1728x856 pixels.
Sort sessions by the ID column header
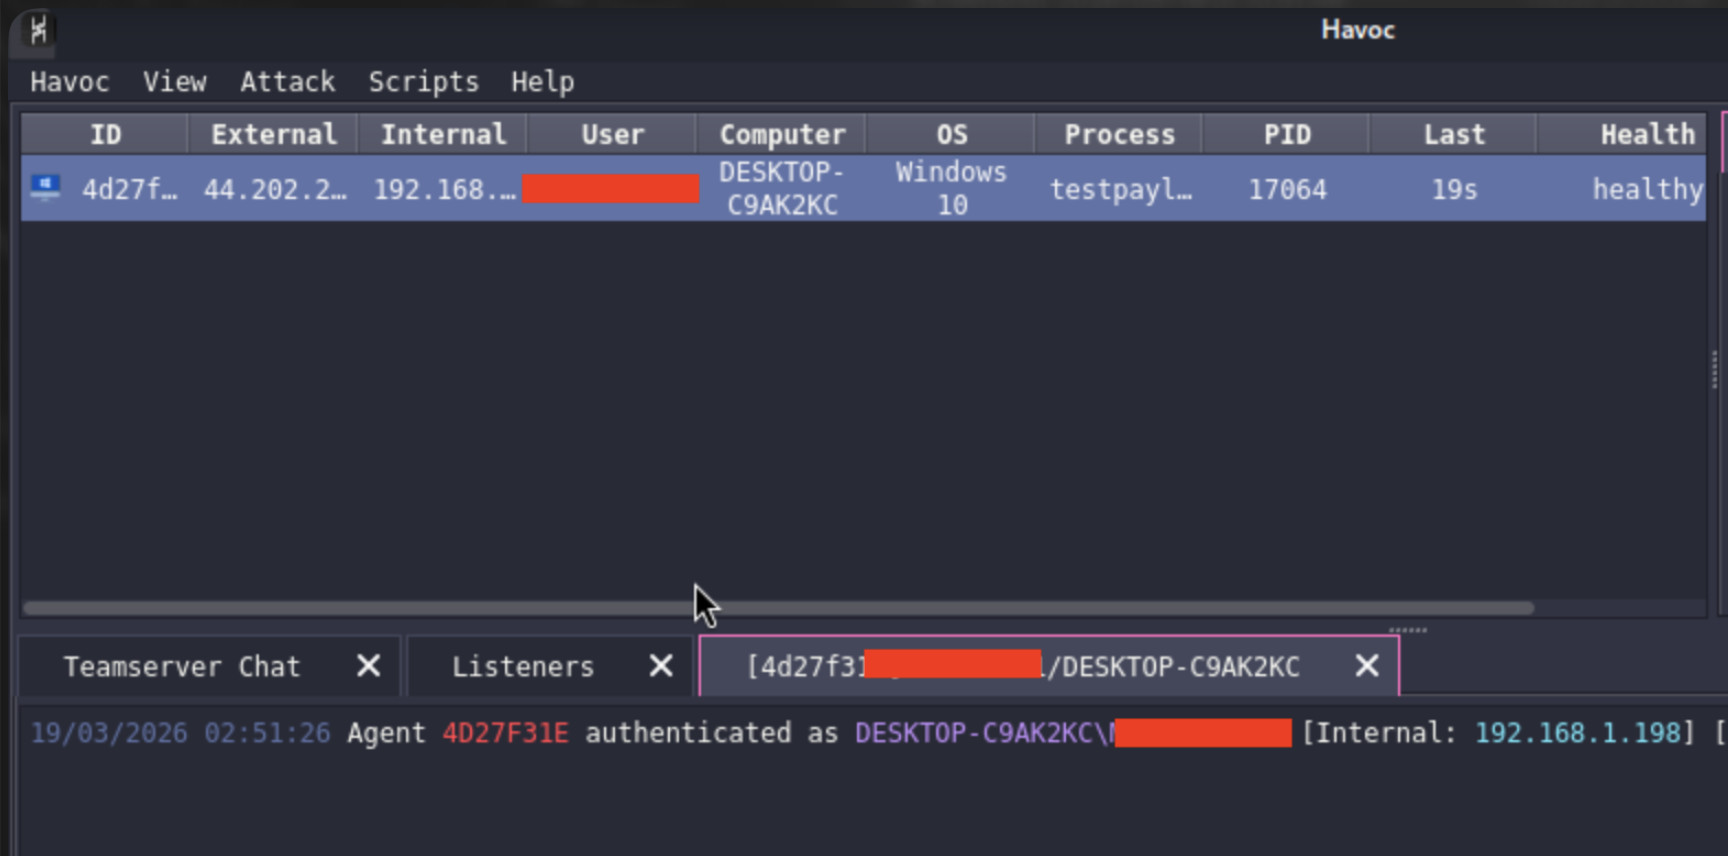pos(105,135)
